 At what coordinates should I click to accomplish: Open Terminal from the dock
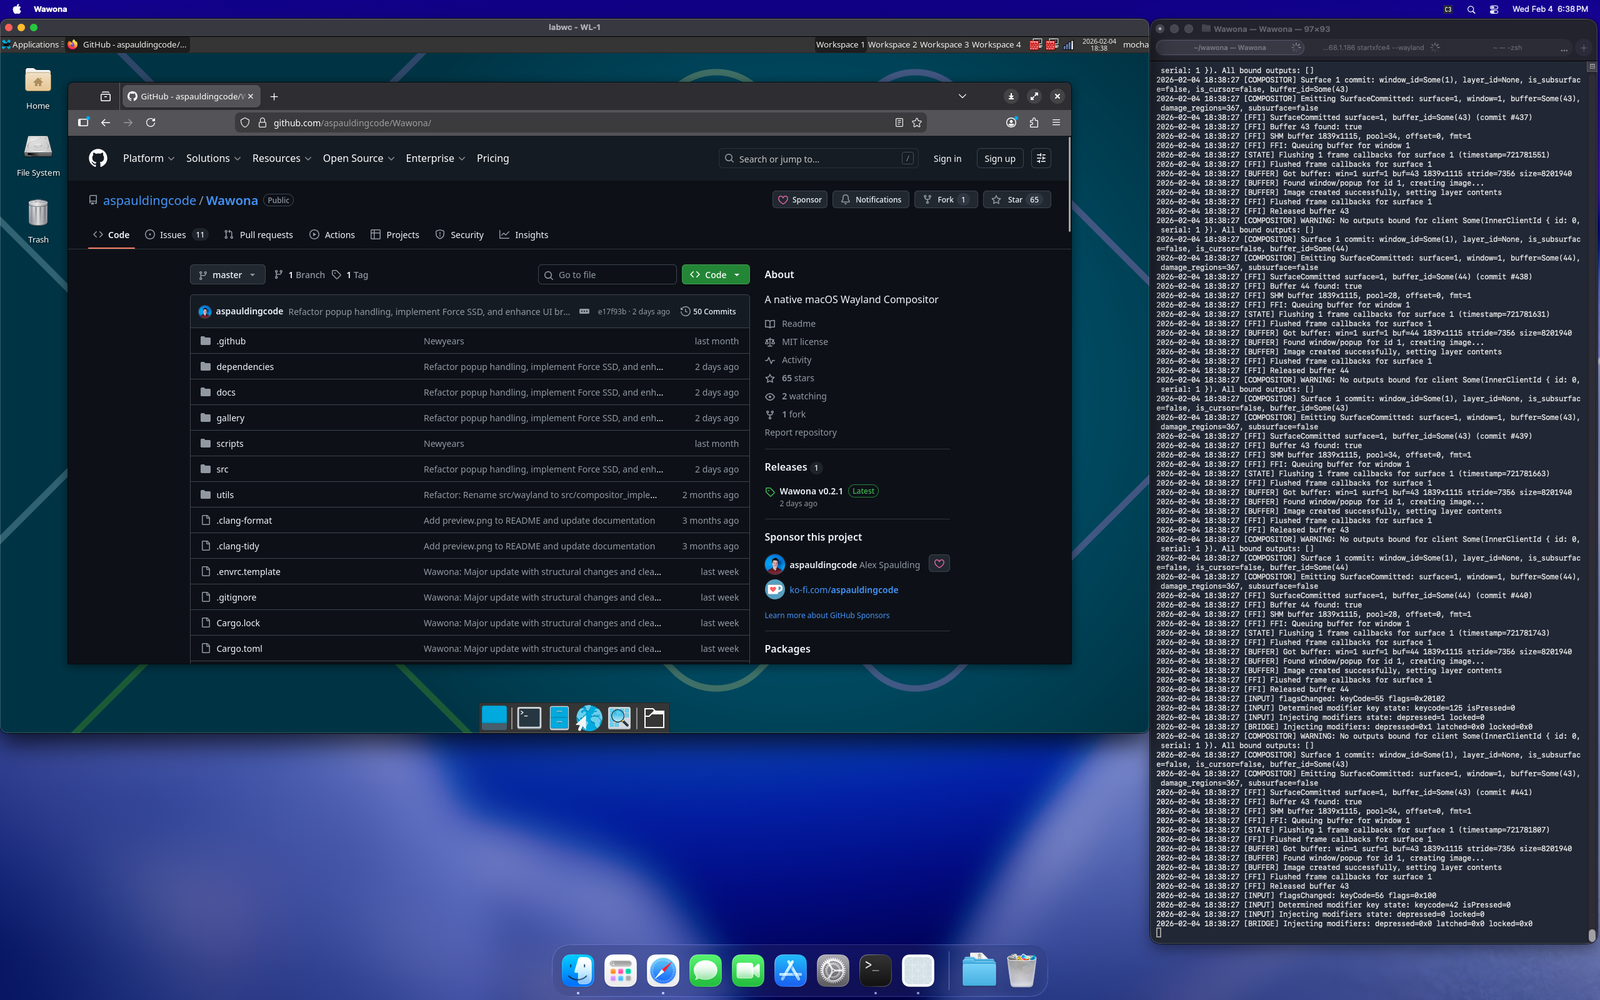(874, 970)
